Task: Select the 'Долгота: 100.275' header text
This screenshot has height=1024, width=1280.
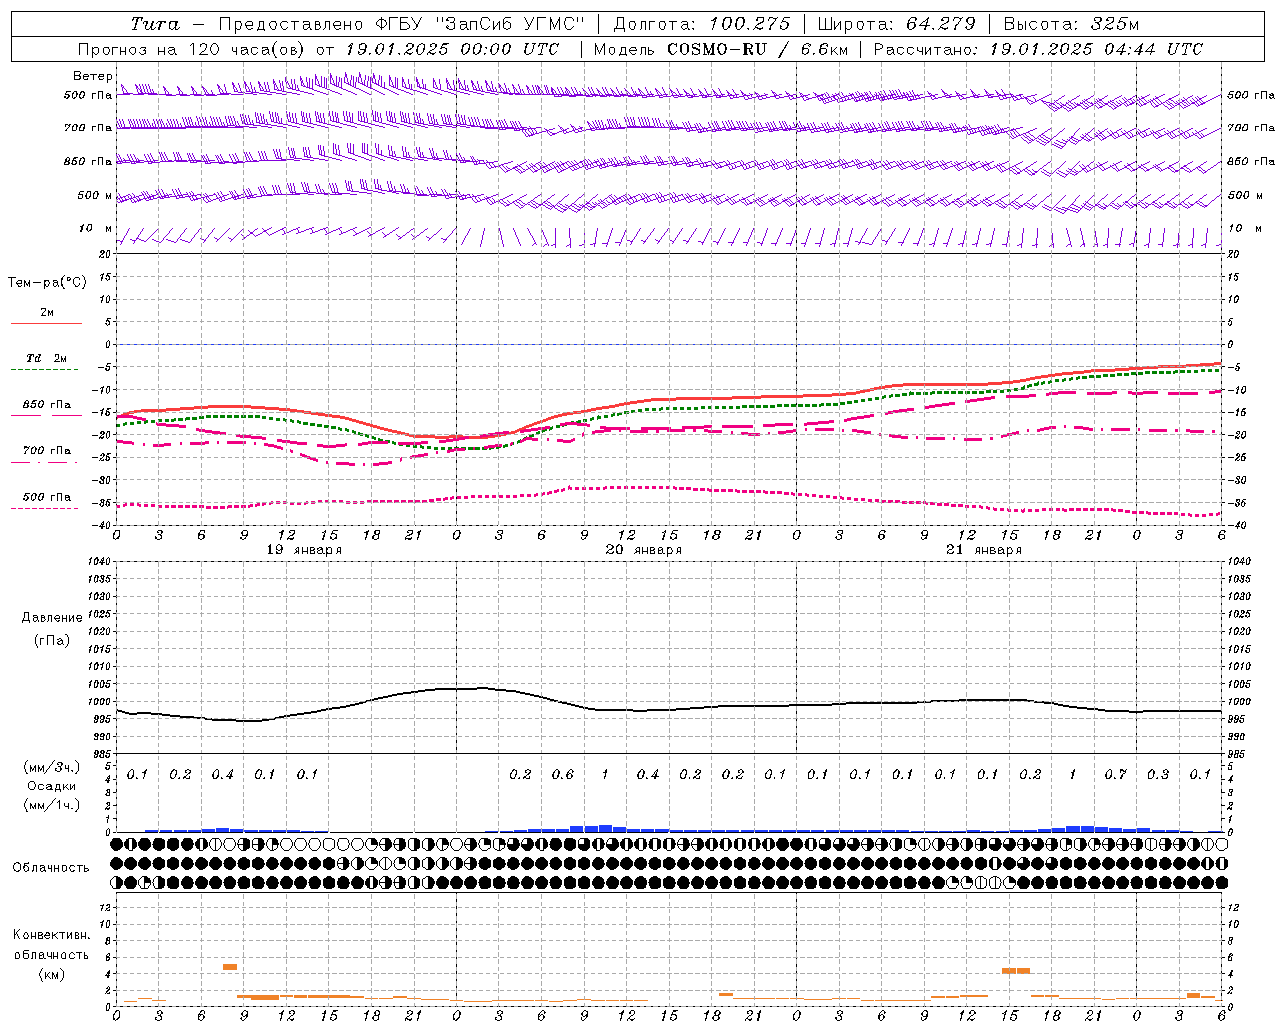Action: pos(701,24)
